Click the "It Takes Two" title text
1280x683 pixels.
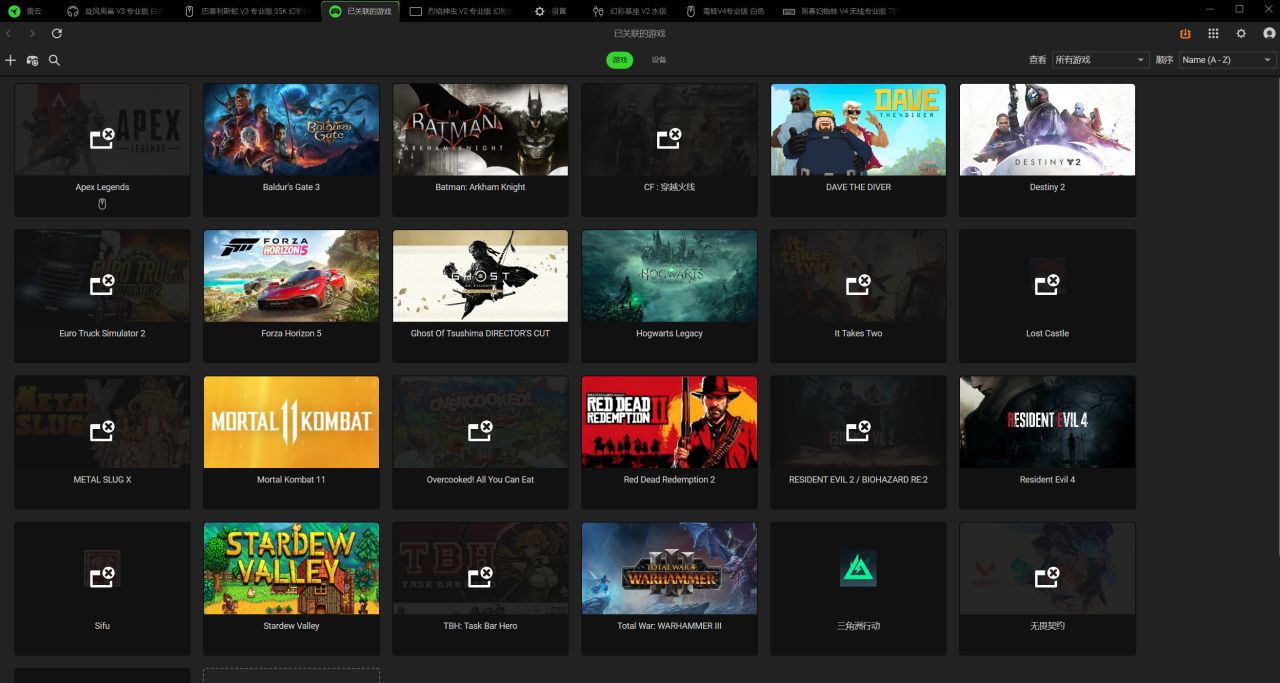pyautogui.click(x=858, y=333)
